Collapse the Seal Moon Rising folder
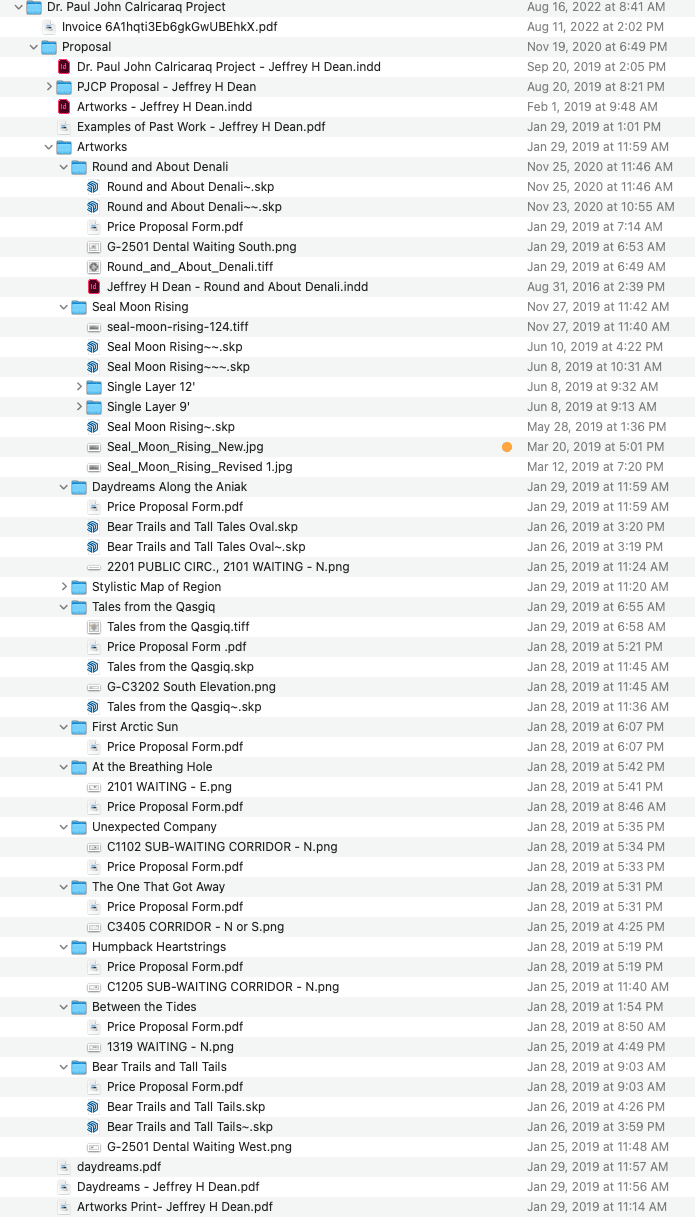Image resolution: width=695 pixels, height=1220 pixels. (x=64, y=307)
